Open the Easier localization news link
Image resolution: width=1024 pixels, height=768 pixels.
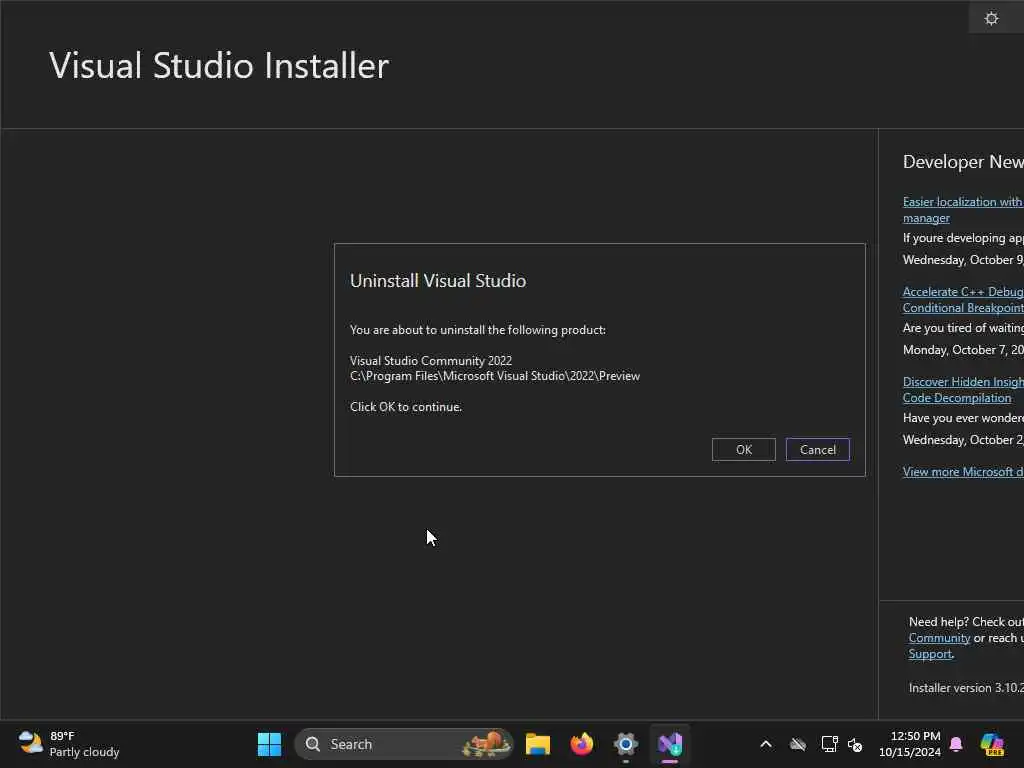963,210
